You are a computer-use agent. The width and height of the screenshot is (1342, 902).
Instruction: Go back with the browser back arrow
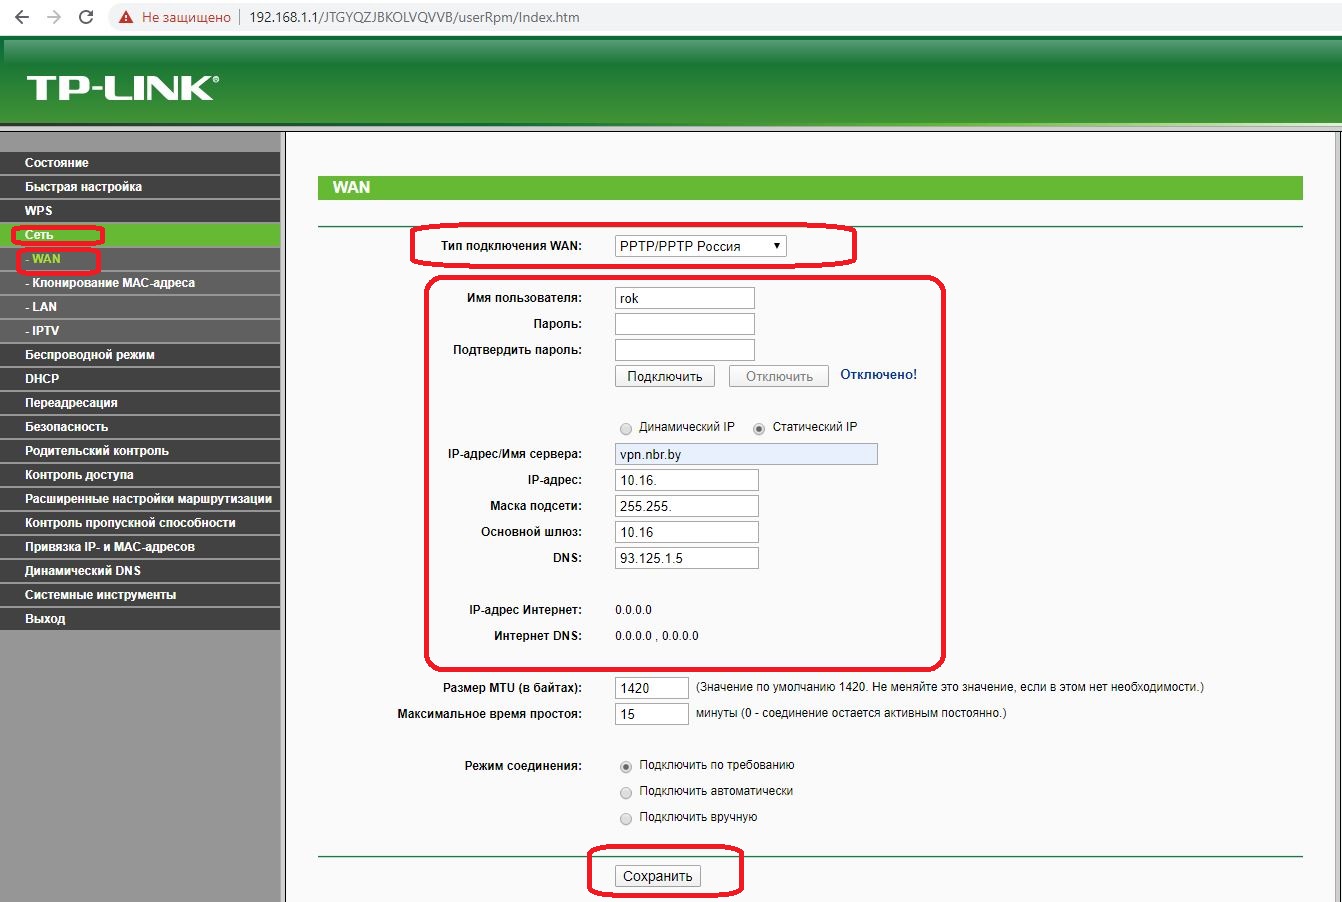(21, 17)
